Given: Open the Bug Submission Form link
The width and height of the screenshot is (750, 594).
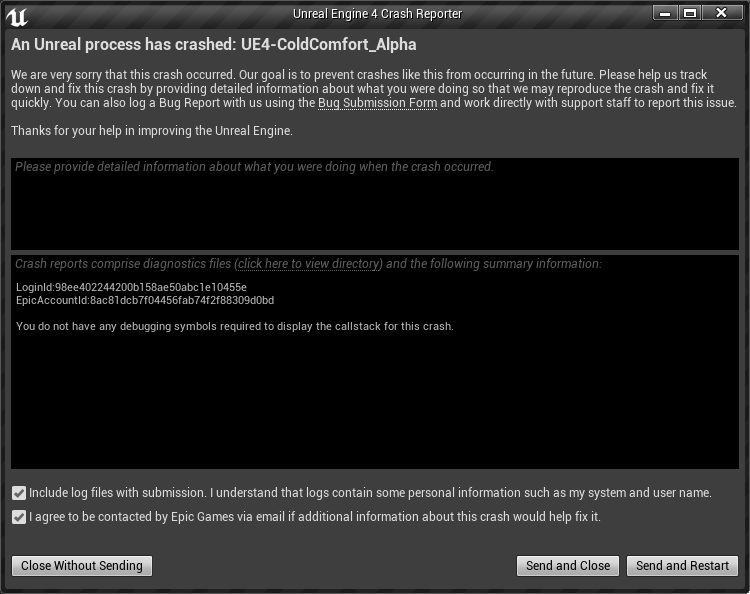Looking at the screenshot, I should tap(377, 103).
